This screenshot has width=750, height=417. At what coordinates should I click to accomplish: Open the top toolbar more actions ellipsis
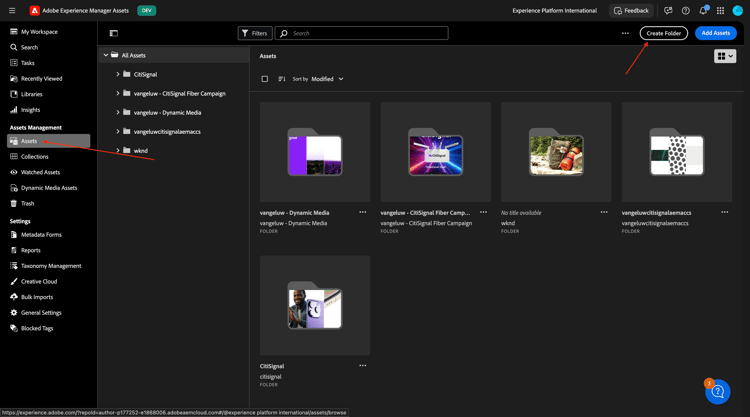pyautogui.click(x=626, y=33)
